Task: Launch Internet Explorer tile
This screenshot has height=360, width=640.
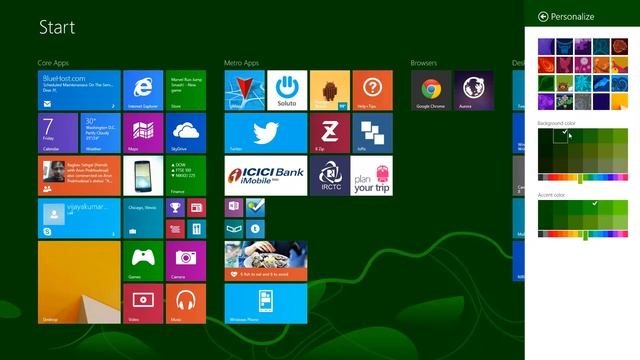Action: 143,90
